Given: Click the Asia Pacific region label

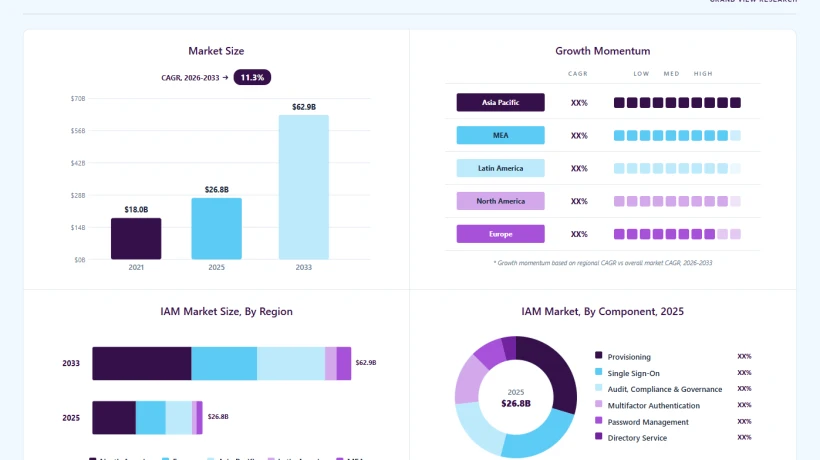Looking at the screenshot, I should point(500,102).
